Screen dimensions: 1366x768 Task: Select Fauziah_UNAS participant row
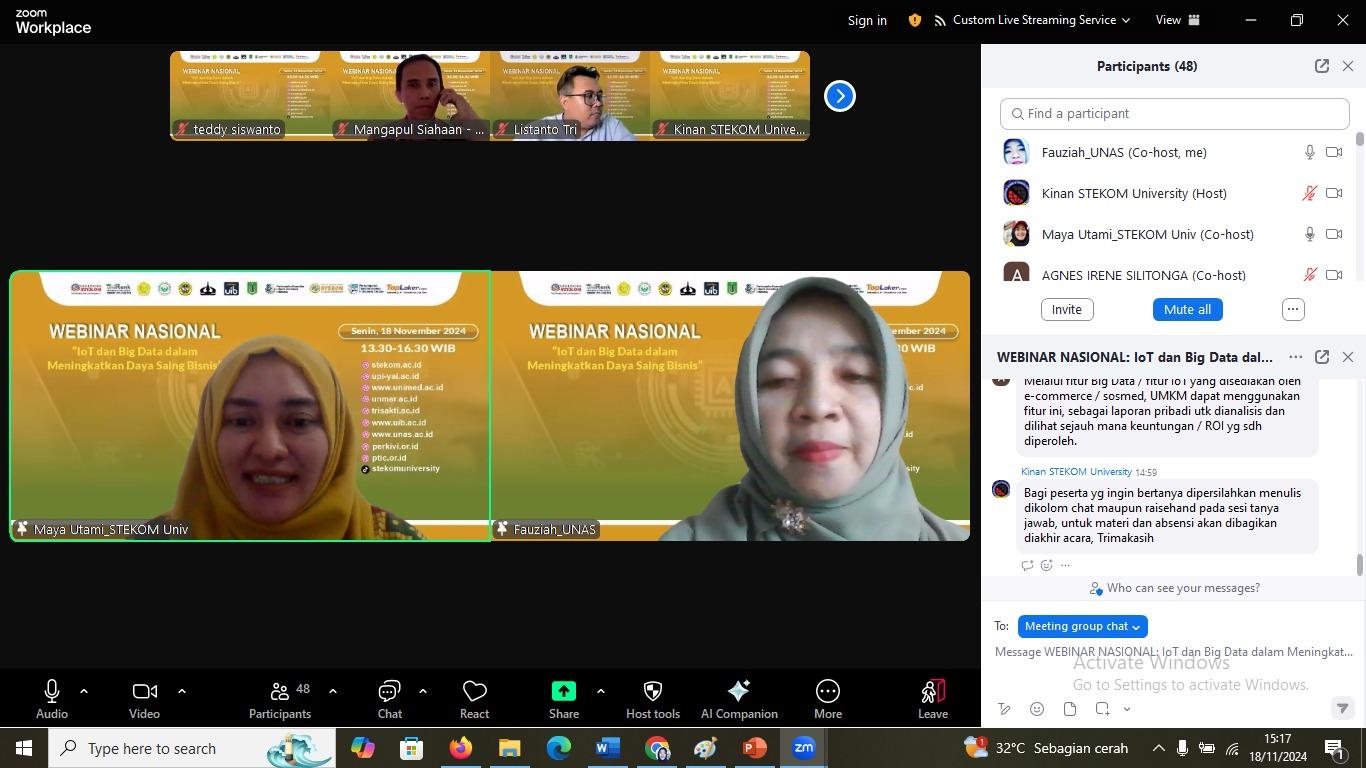tap(1175, 152)
